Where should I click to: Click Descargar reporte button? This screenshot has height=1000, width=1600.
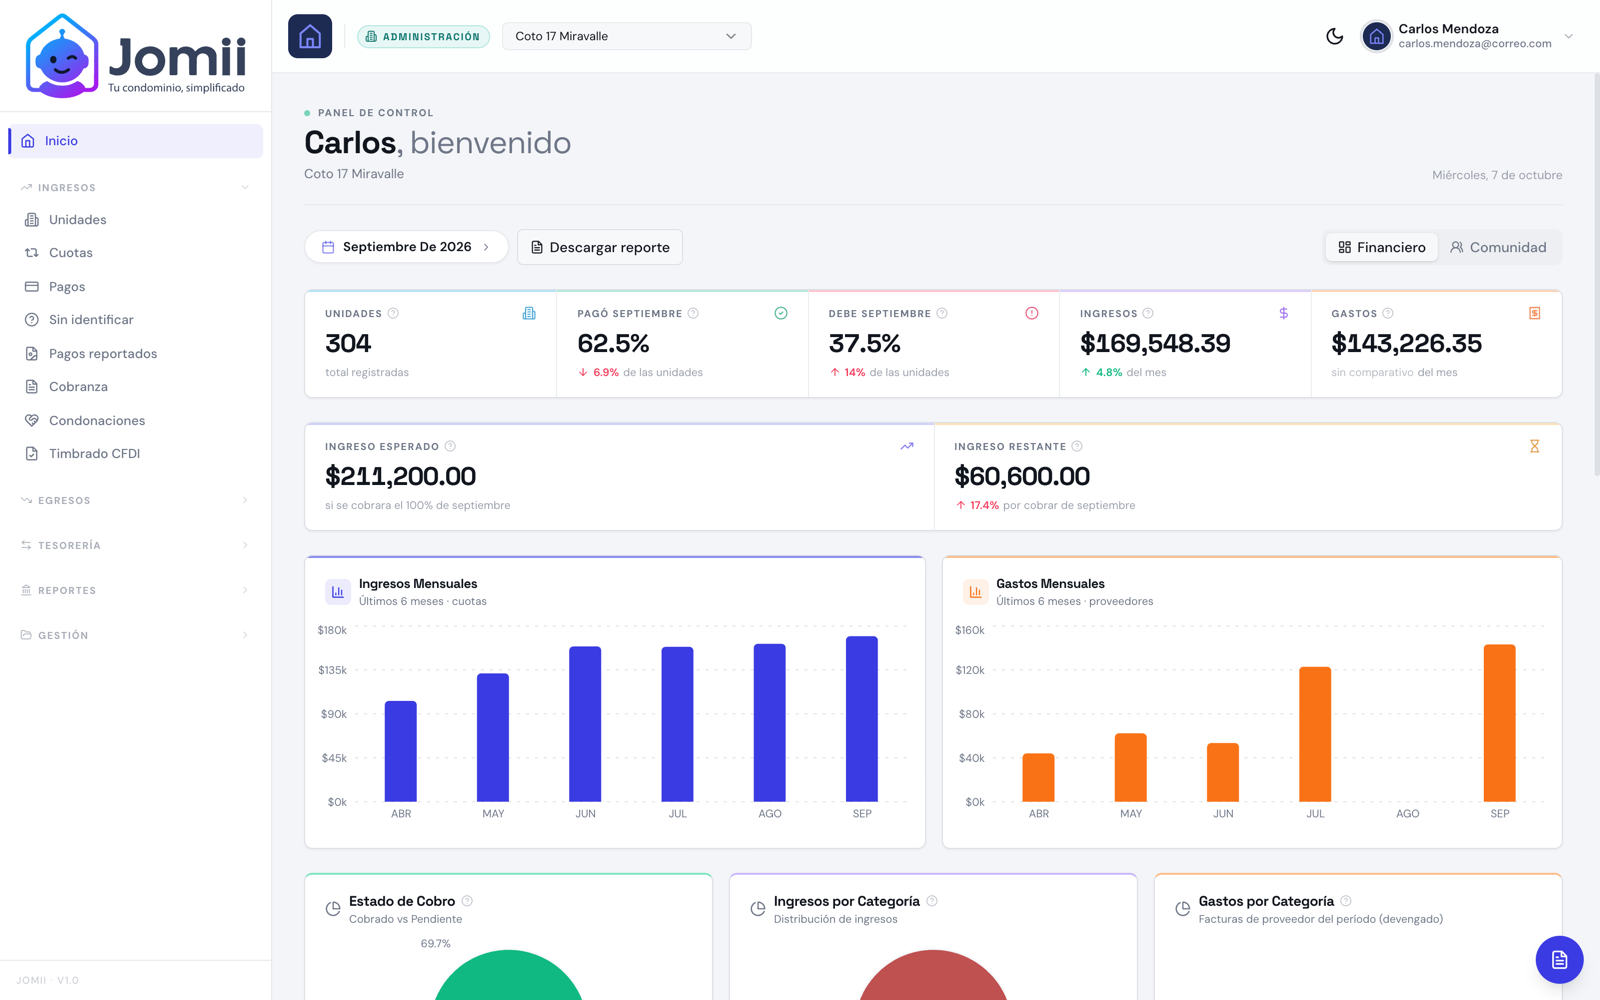click(x=600, y=247)
